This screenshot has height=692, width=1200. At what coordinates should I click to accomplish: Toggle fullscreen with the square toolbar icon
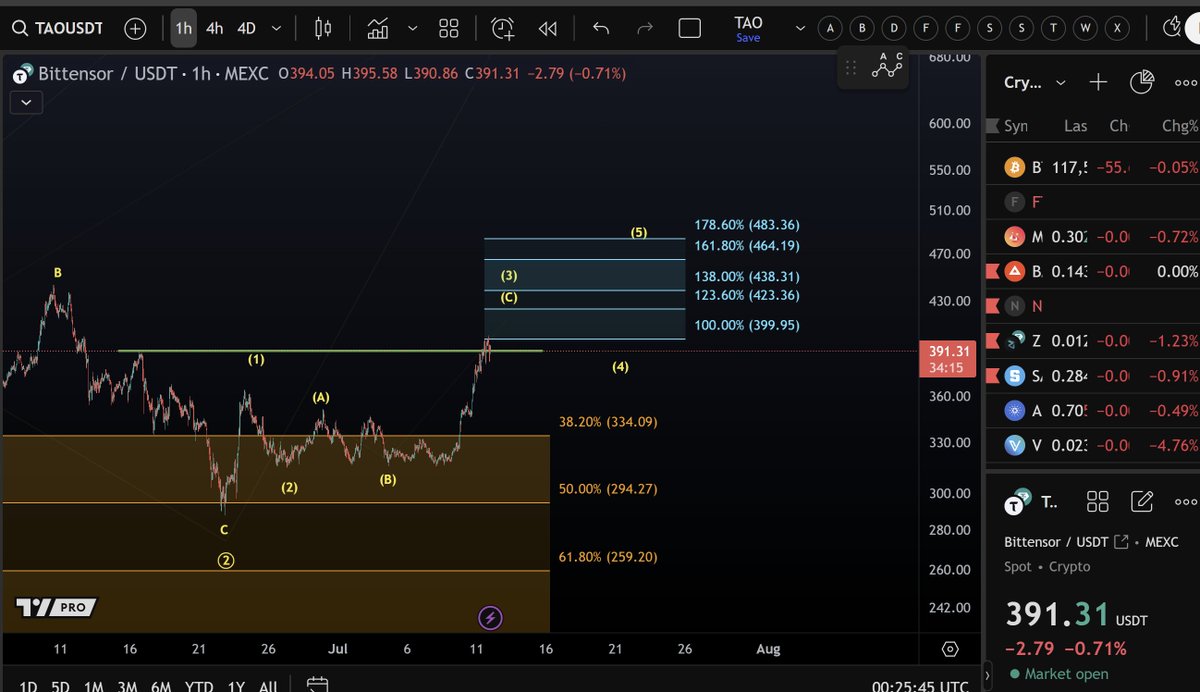[x=689, y=28]
